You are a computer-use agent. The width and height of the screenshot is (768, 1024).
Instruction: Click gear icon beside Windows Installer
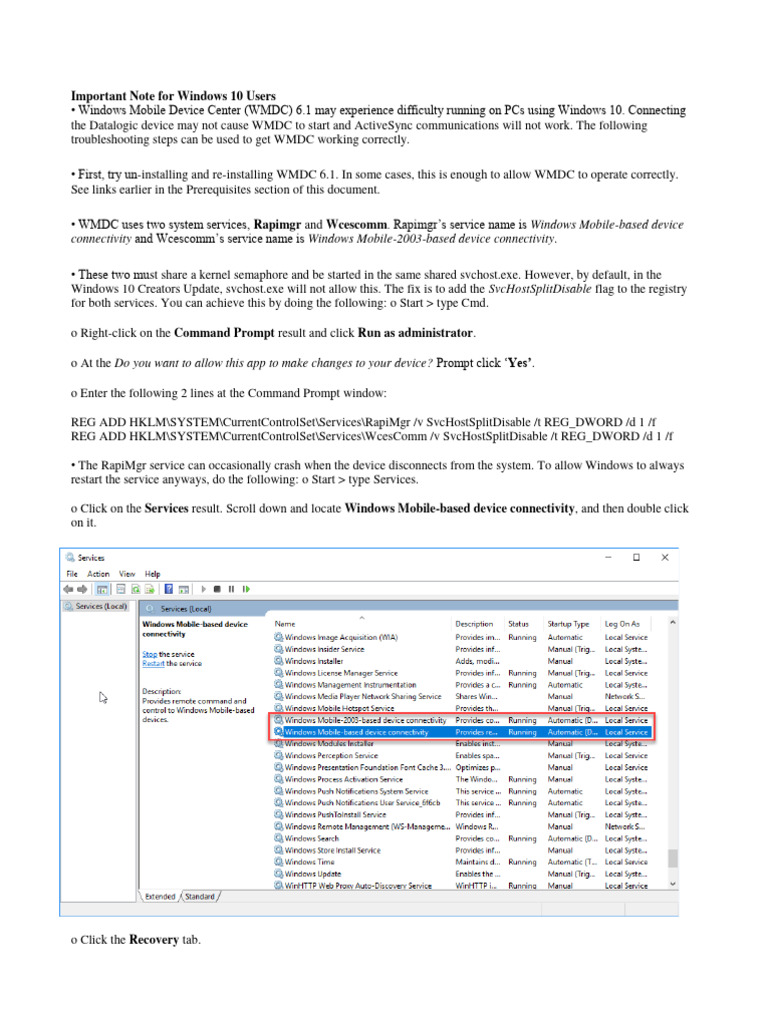[x=279, y=660]
